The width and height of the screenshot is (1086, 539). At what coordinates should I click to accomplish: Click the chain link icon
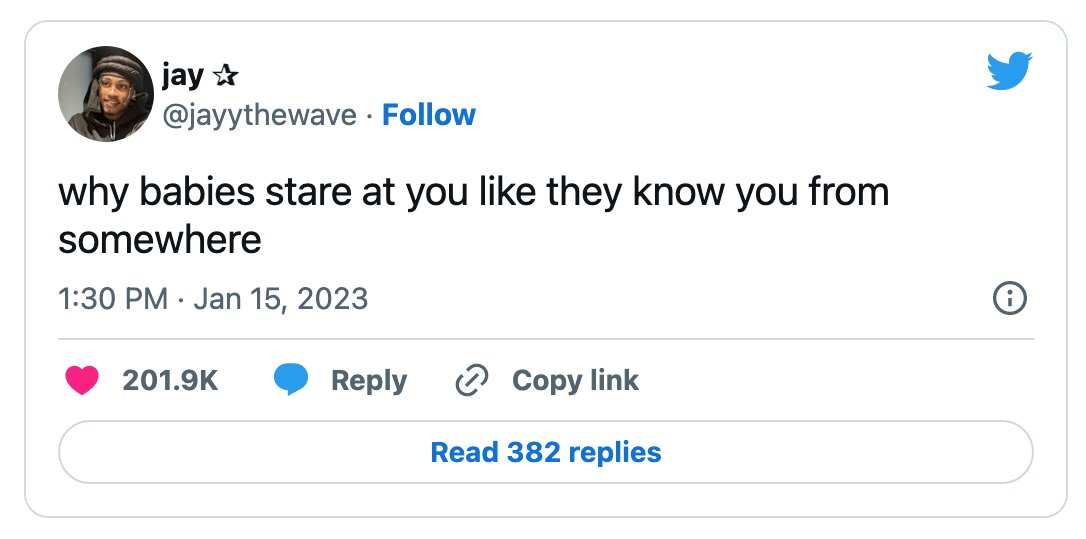pos(472,380)
